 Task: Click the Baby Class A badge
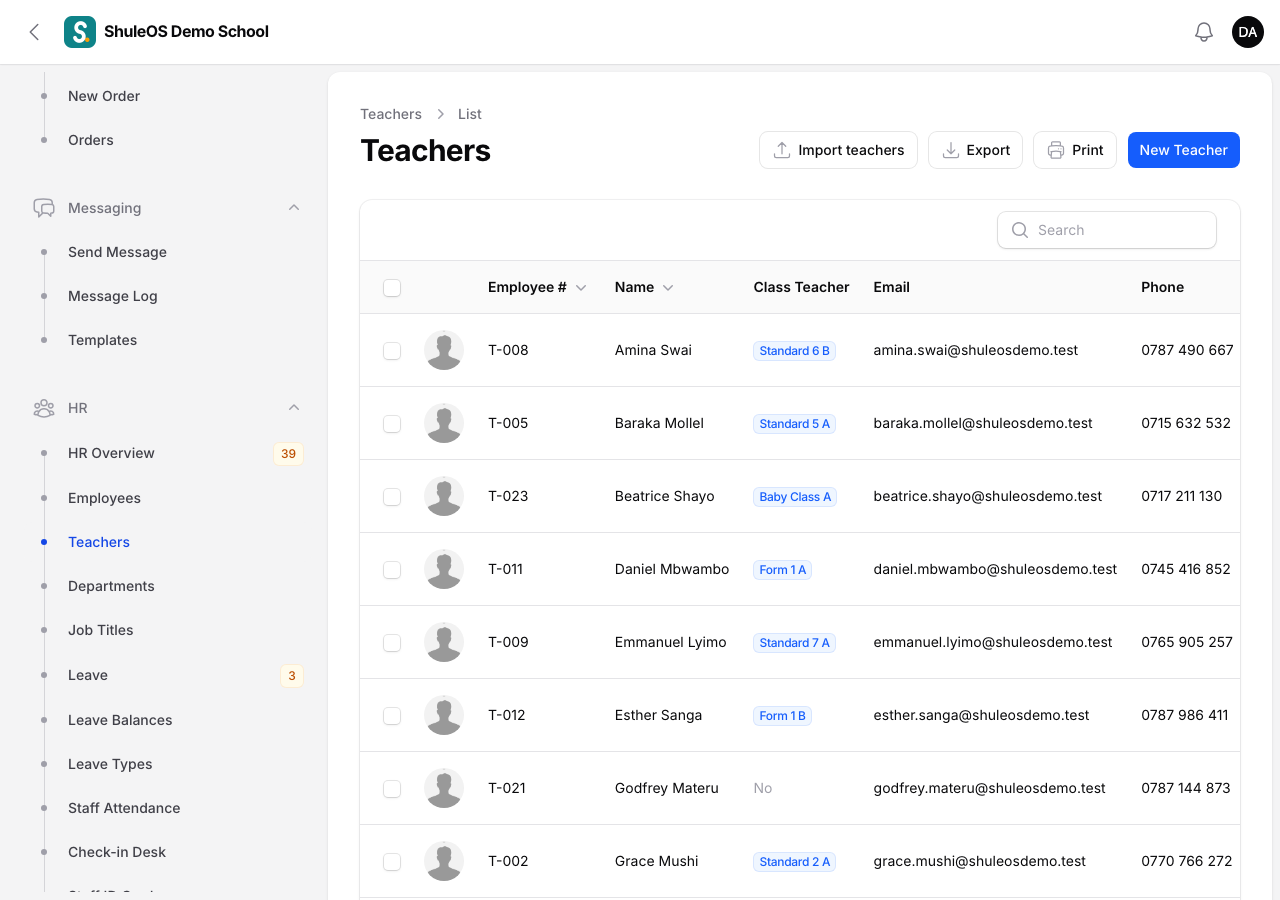click(x=795, y=497)
